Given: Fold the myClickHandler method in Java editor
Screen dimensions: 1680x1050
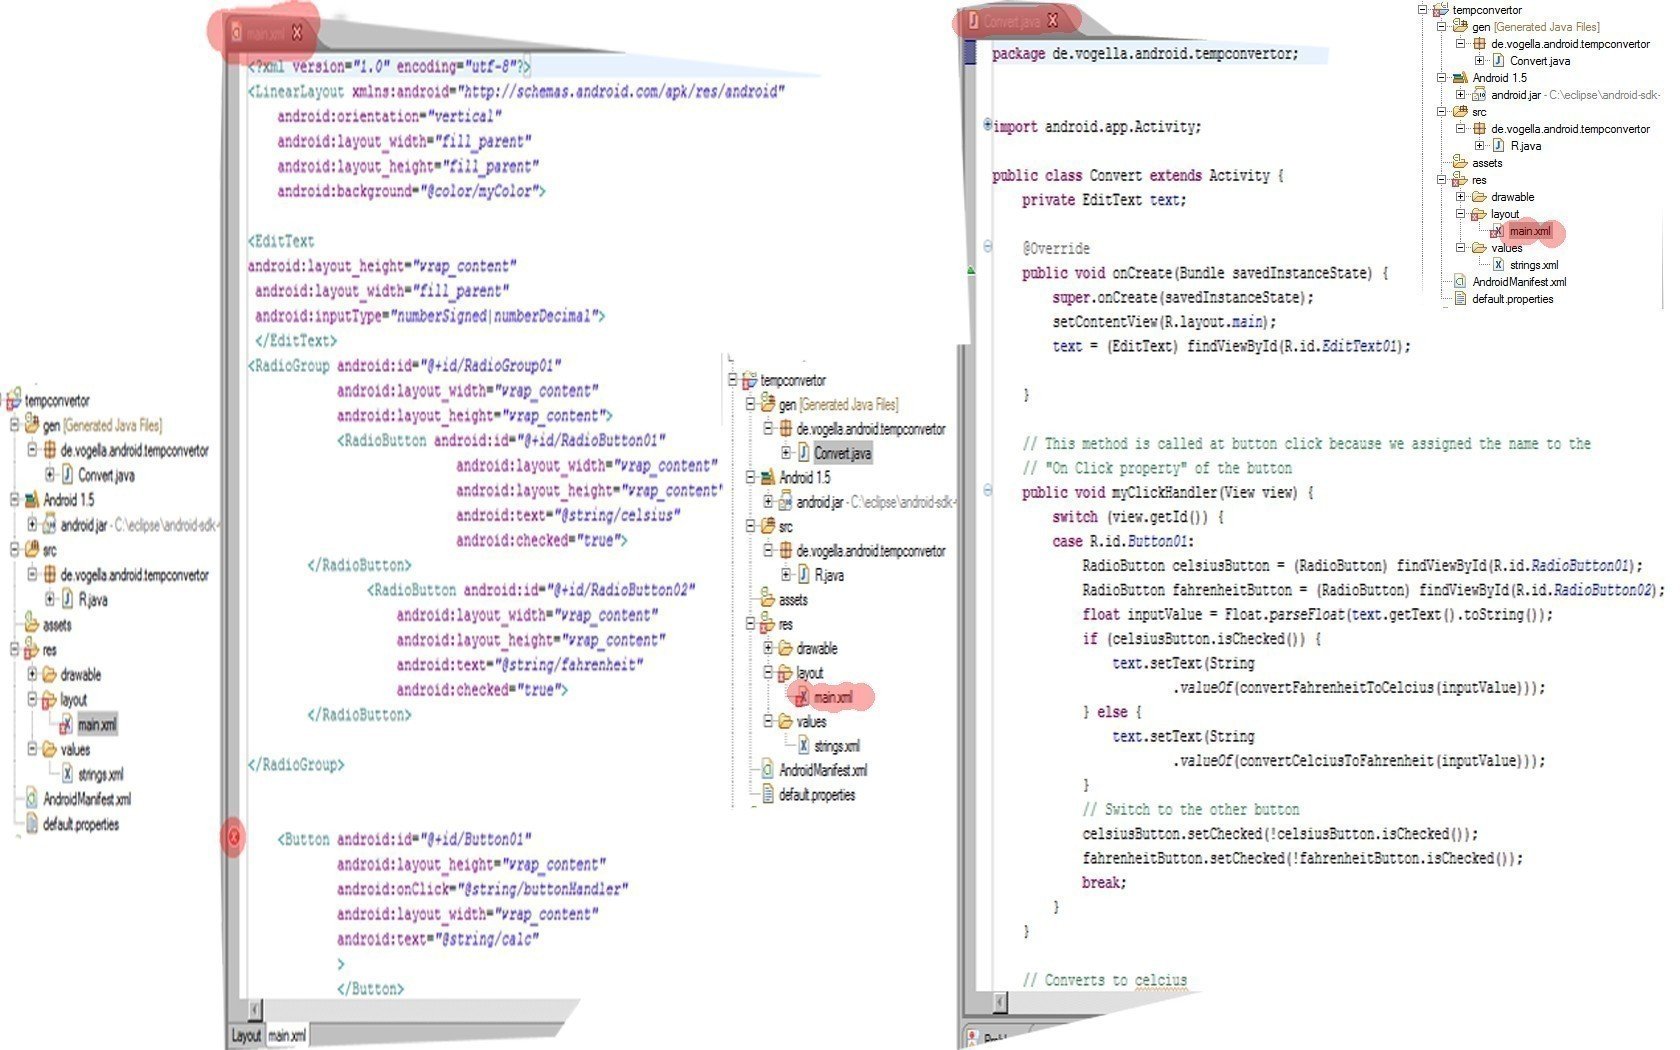Looking at the screenshot, I should click(987, 491).
